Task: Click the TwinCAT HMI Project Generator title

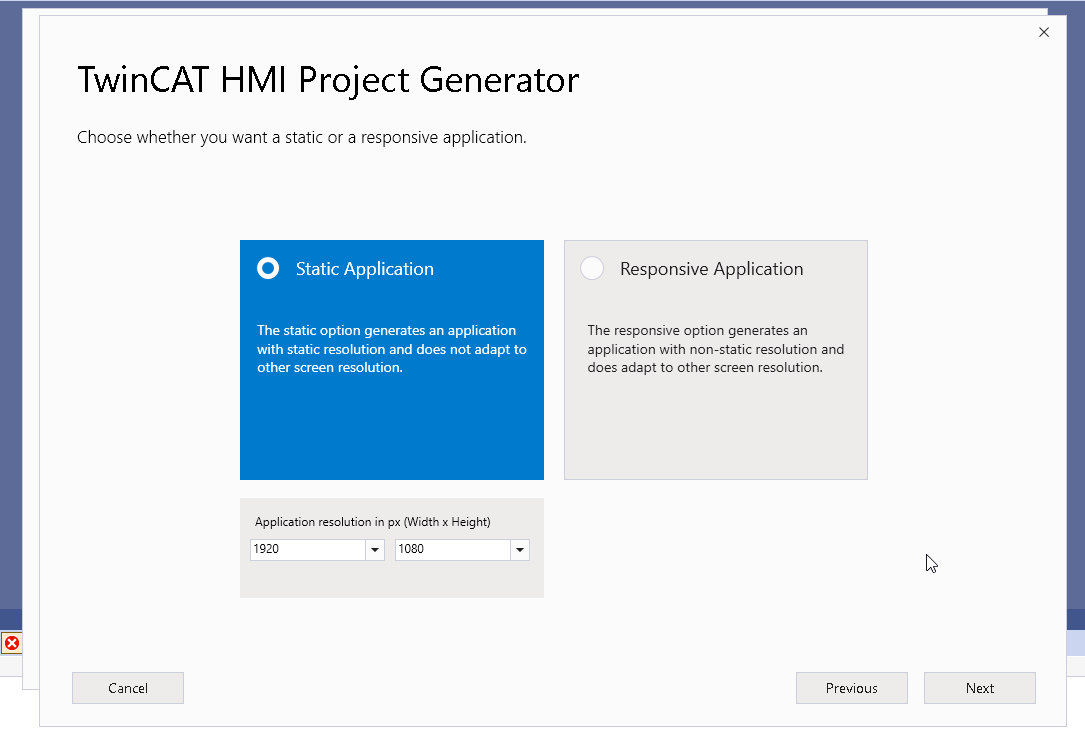Action: 328,80
